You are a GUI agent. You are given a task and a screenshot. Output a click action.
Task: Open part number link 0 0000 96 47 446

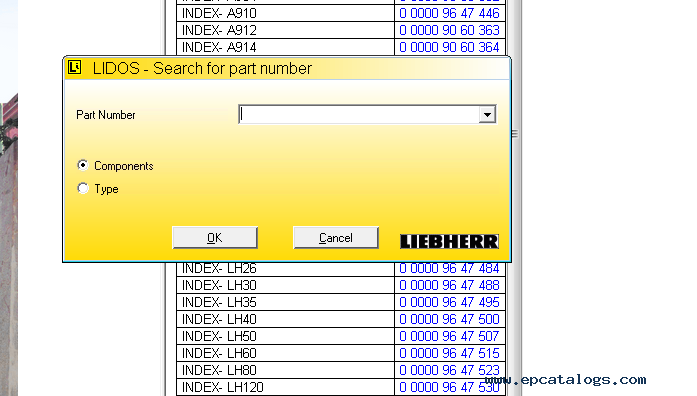pyautogui.click(x=449, y=13)
